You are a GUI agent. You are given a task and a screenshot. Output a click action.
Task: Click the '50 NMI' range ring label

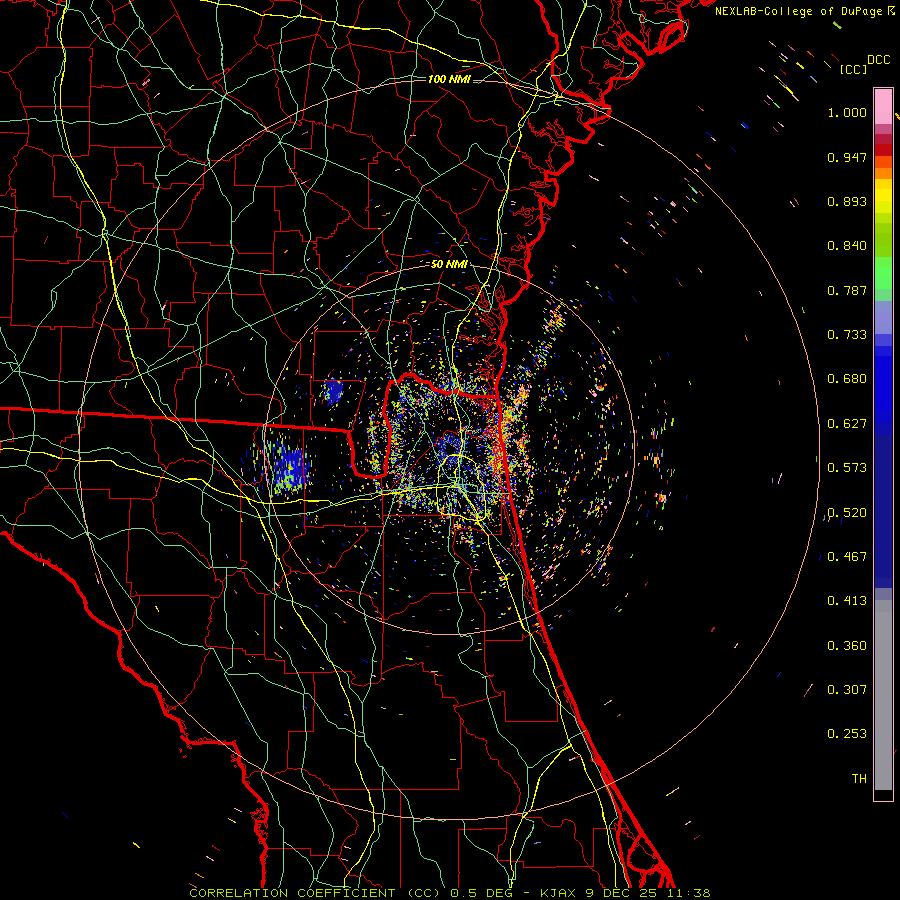point(449,264)
